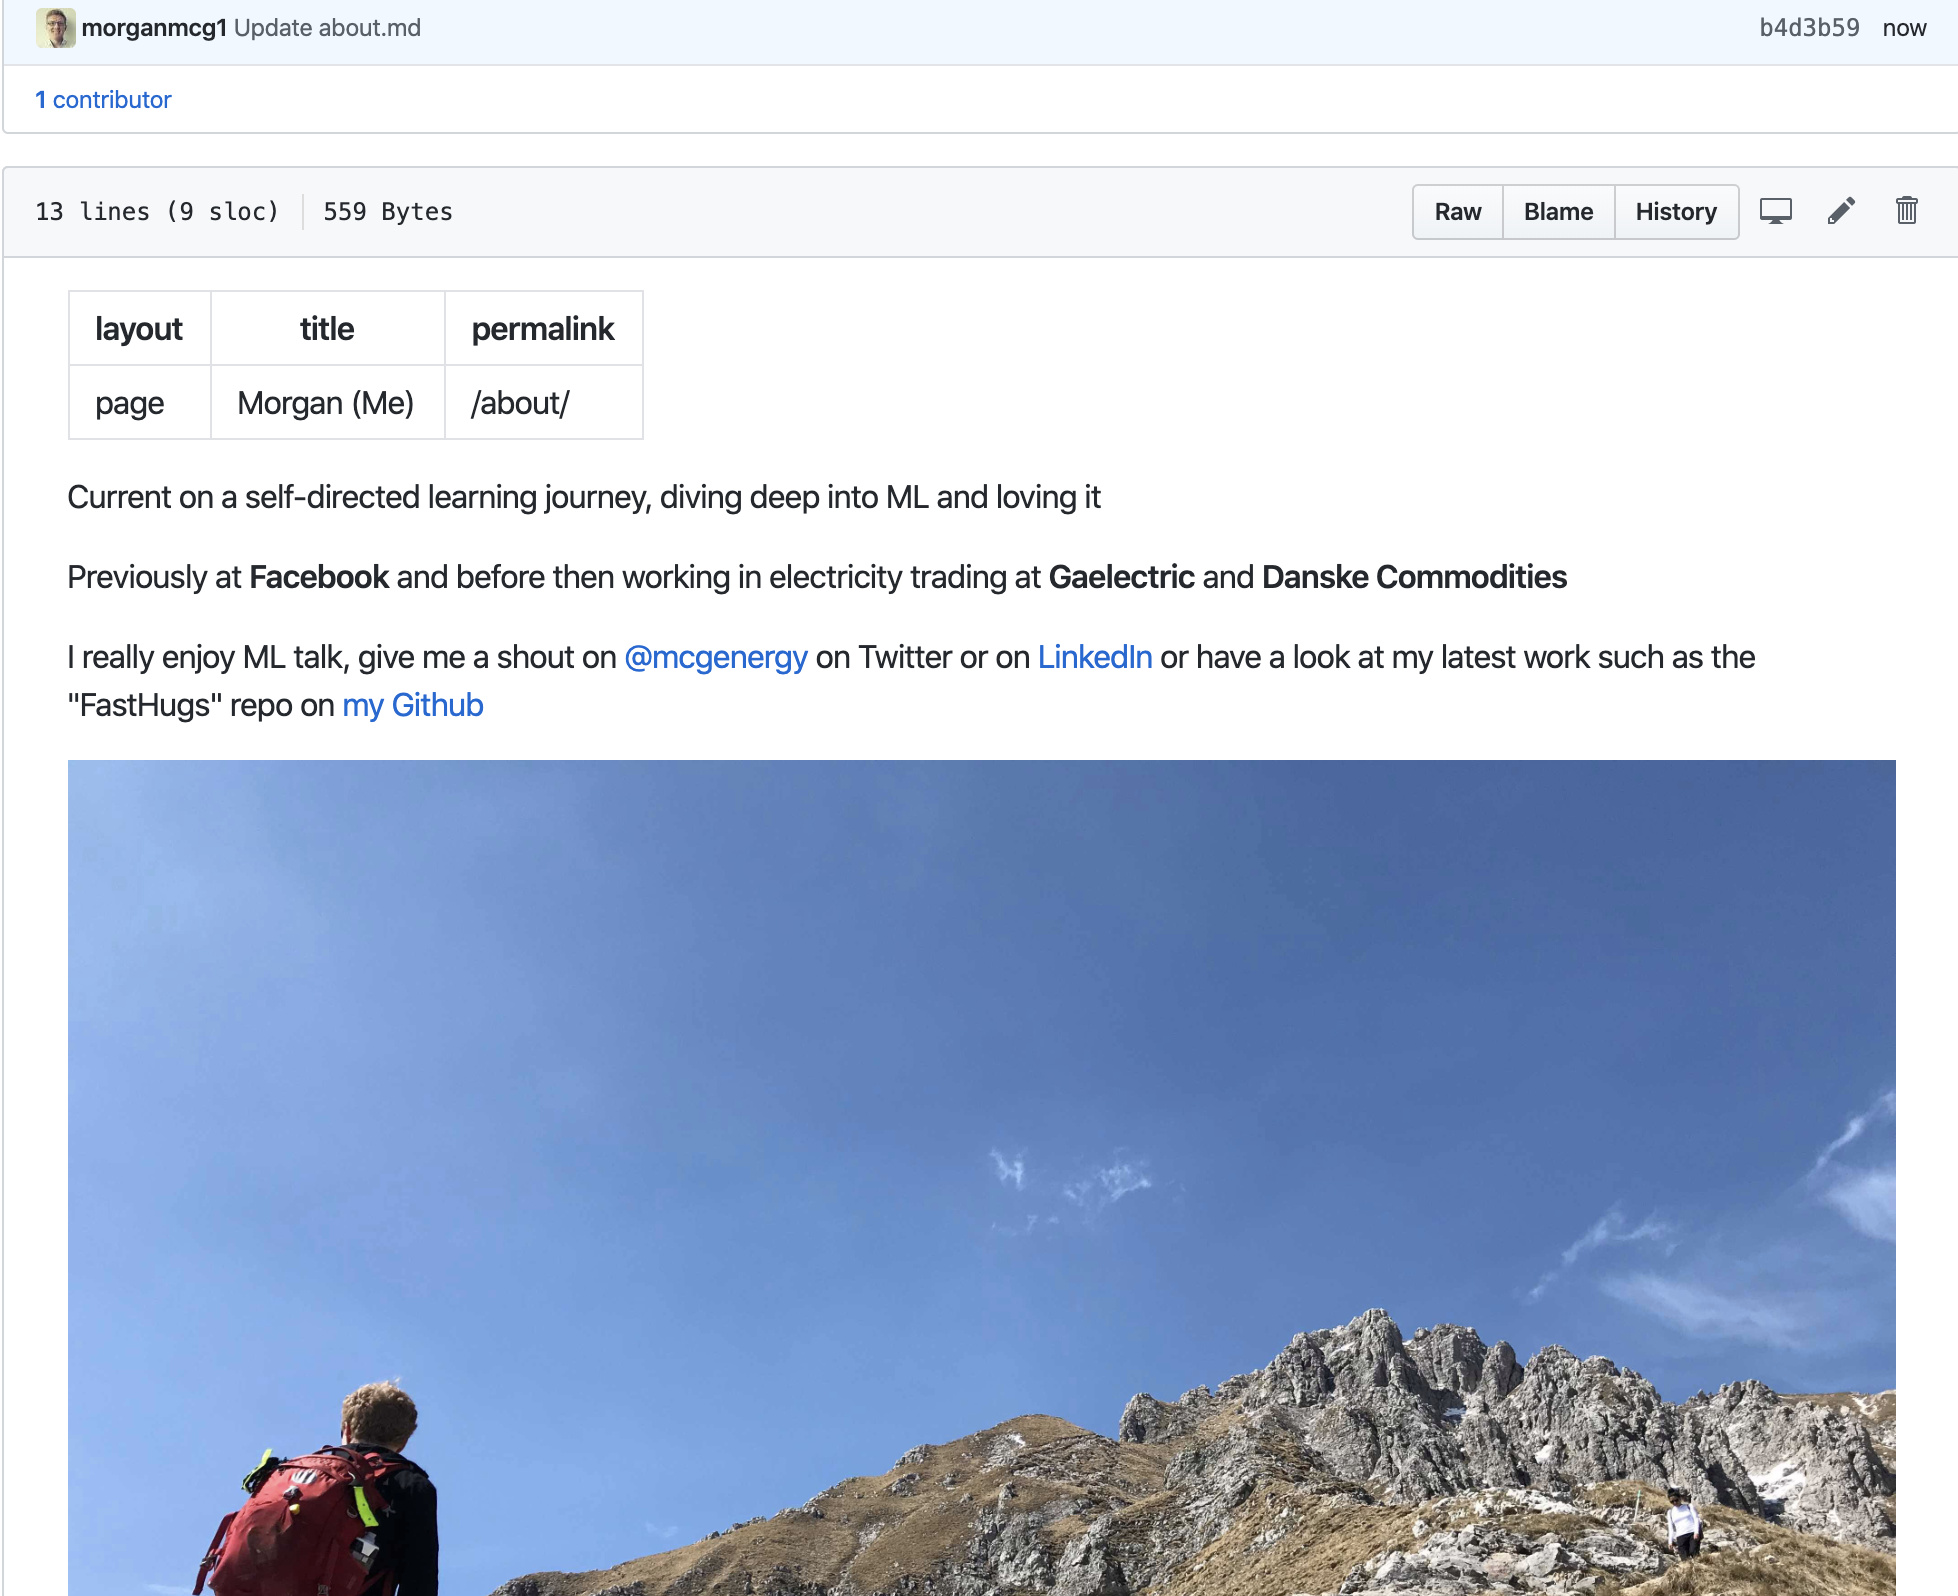
Task: Click the mountain hiking photo
Action: click(x=981, y=1177)
